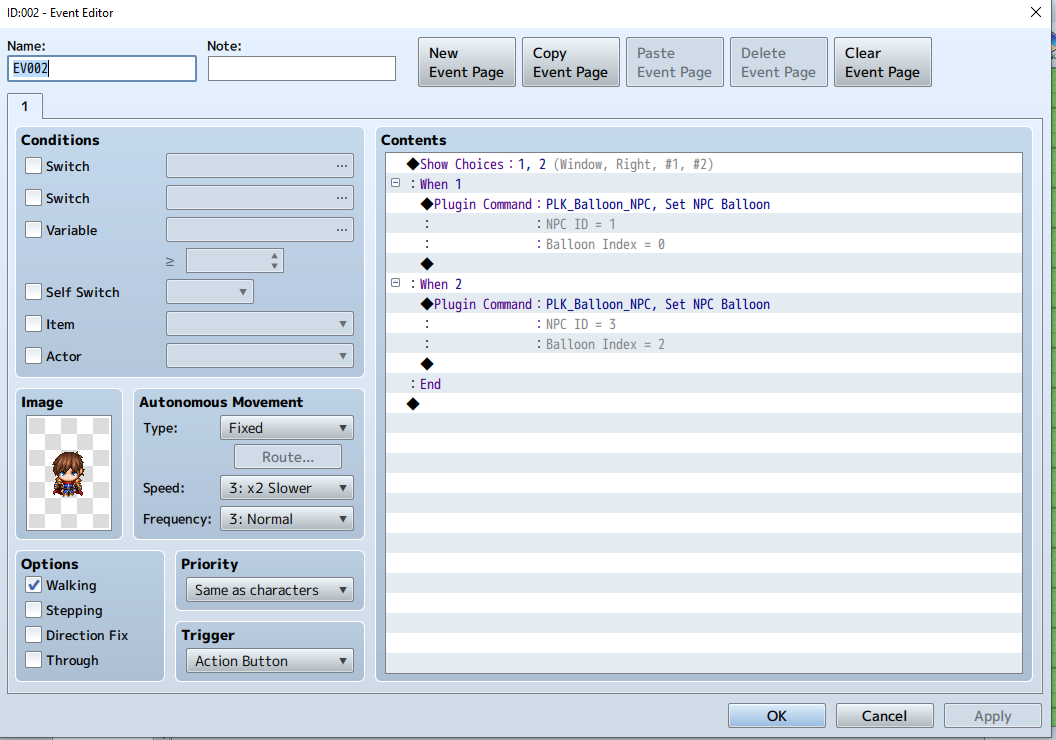Open the movement Type Fixed dropdown
Screen dimensions: 1056x740
(x=287, y=428)
